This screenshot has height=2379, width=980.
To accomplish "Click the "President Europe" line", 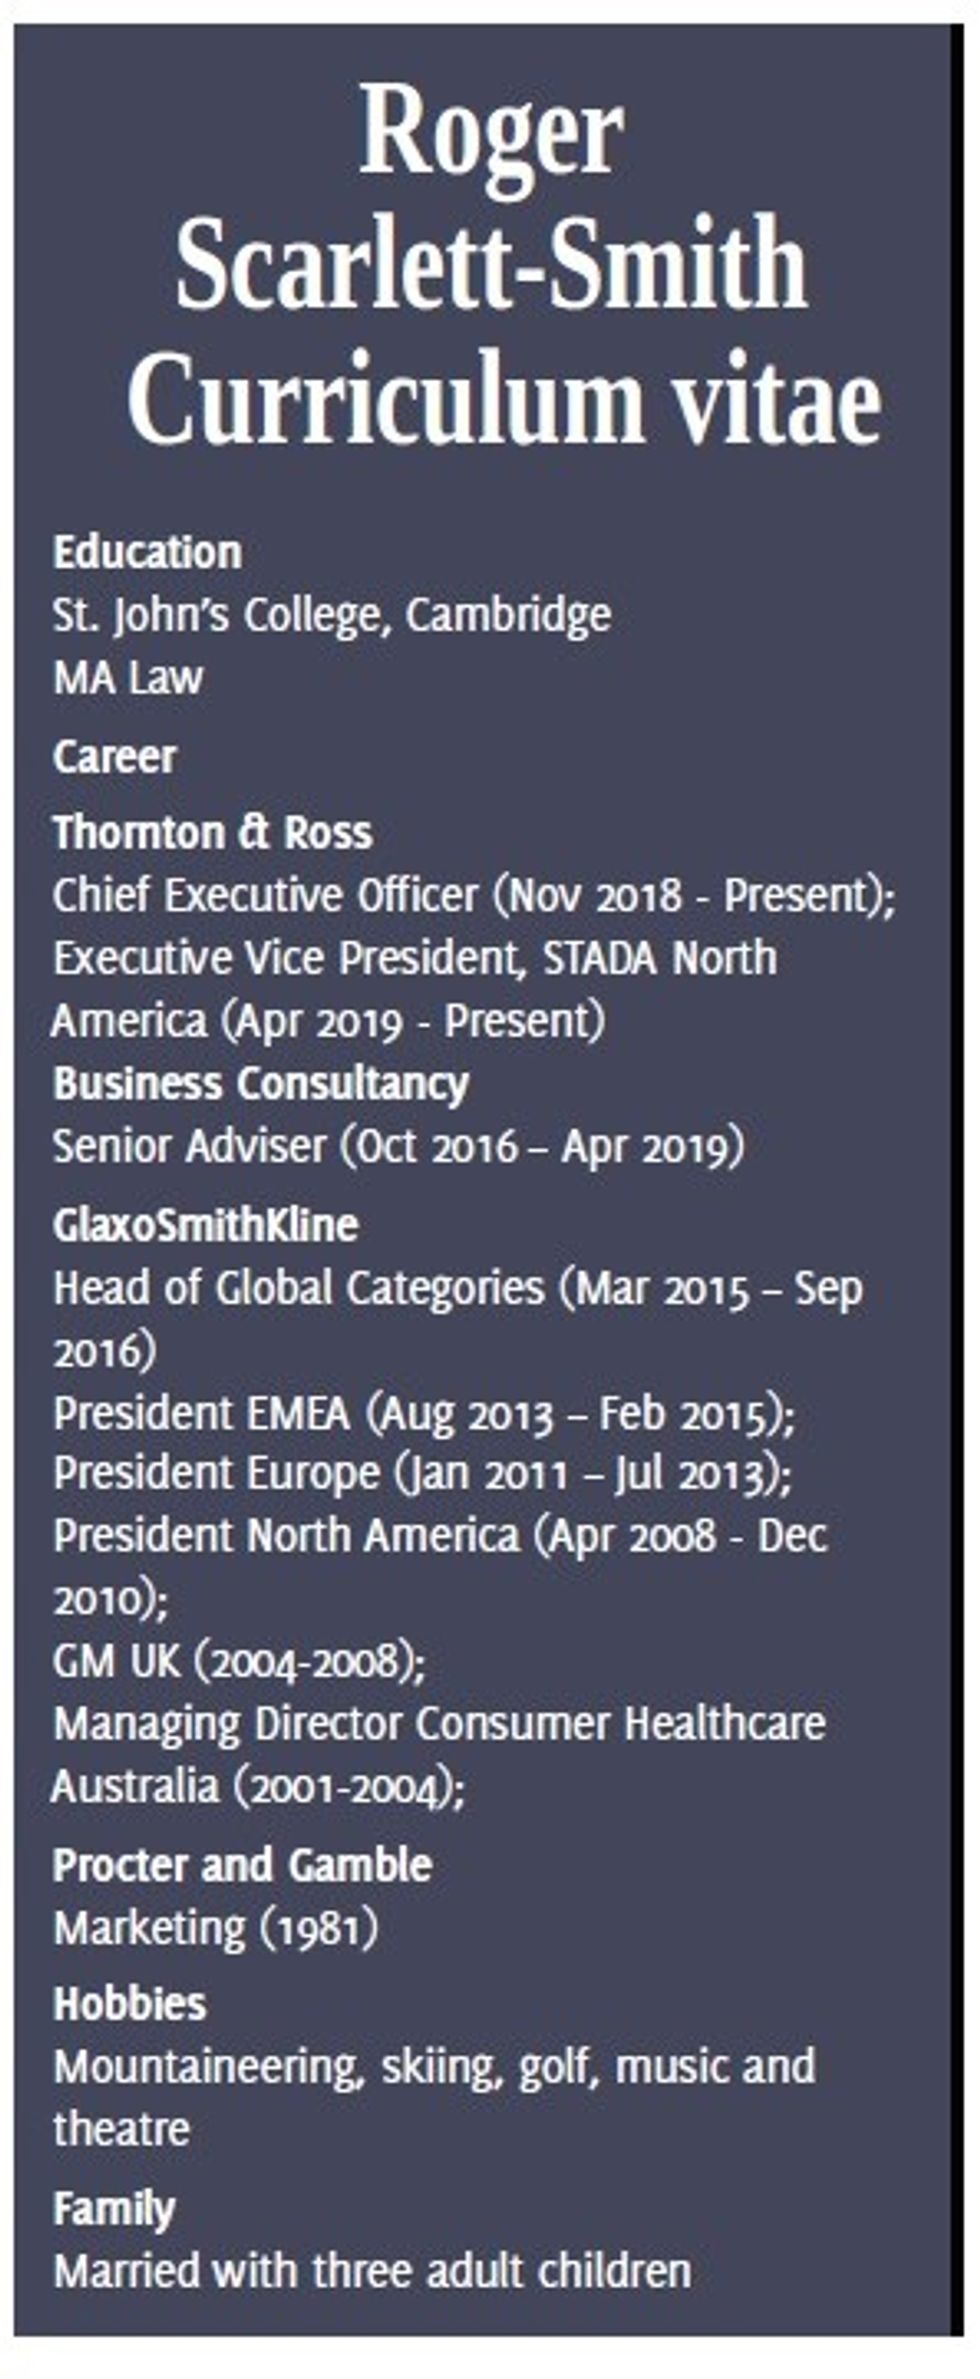I will point(422,1473).
